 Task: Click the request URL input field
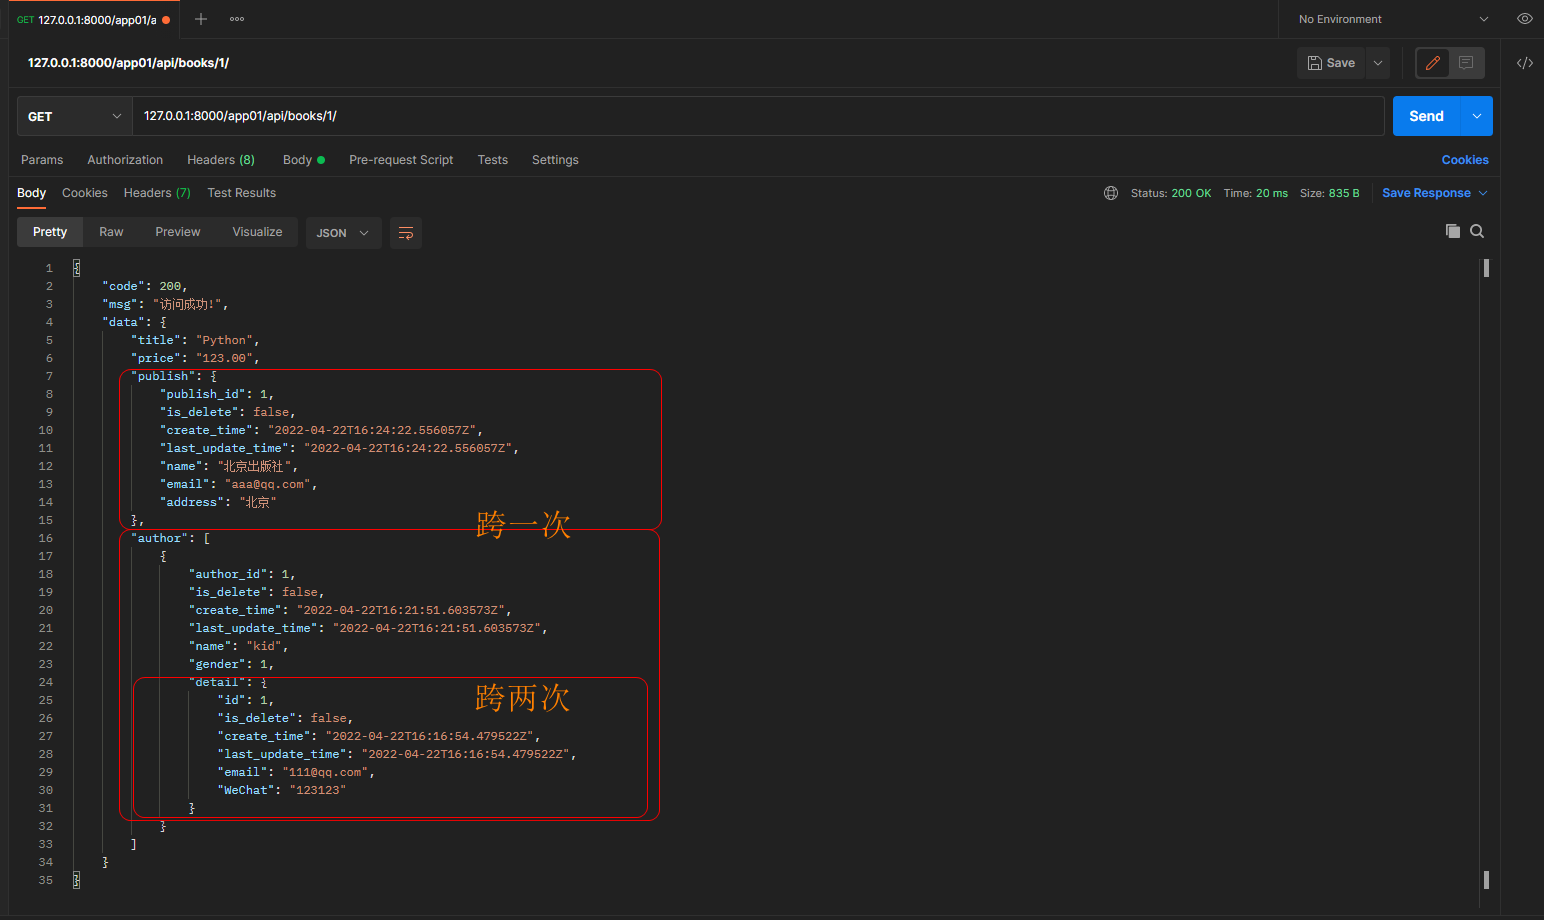(758, 116)
